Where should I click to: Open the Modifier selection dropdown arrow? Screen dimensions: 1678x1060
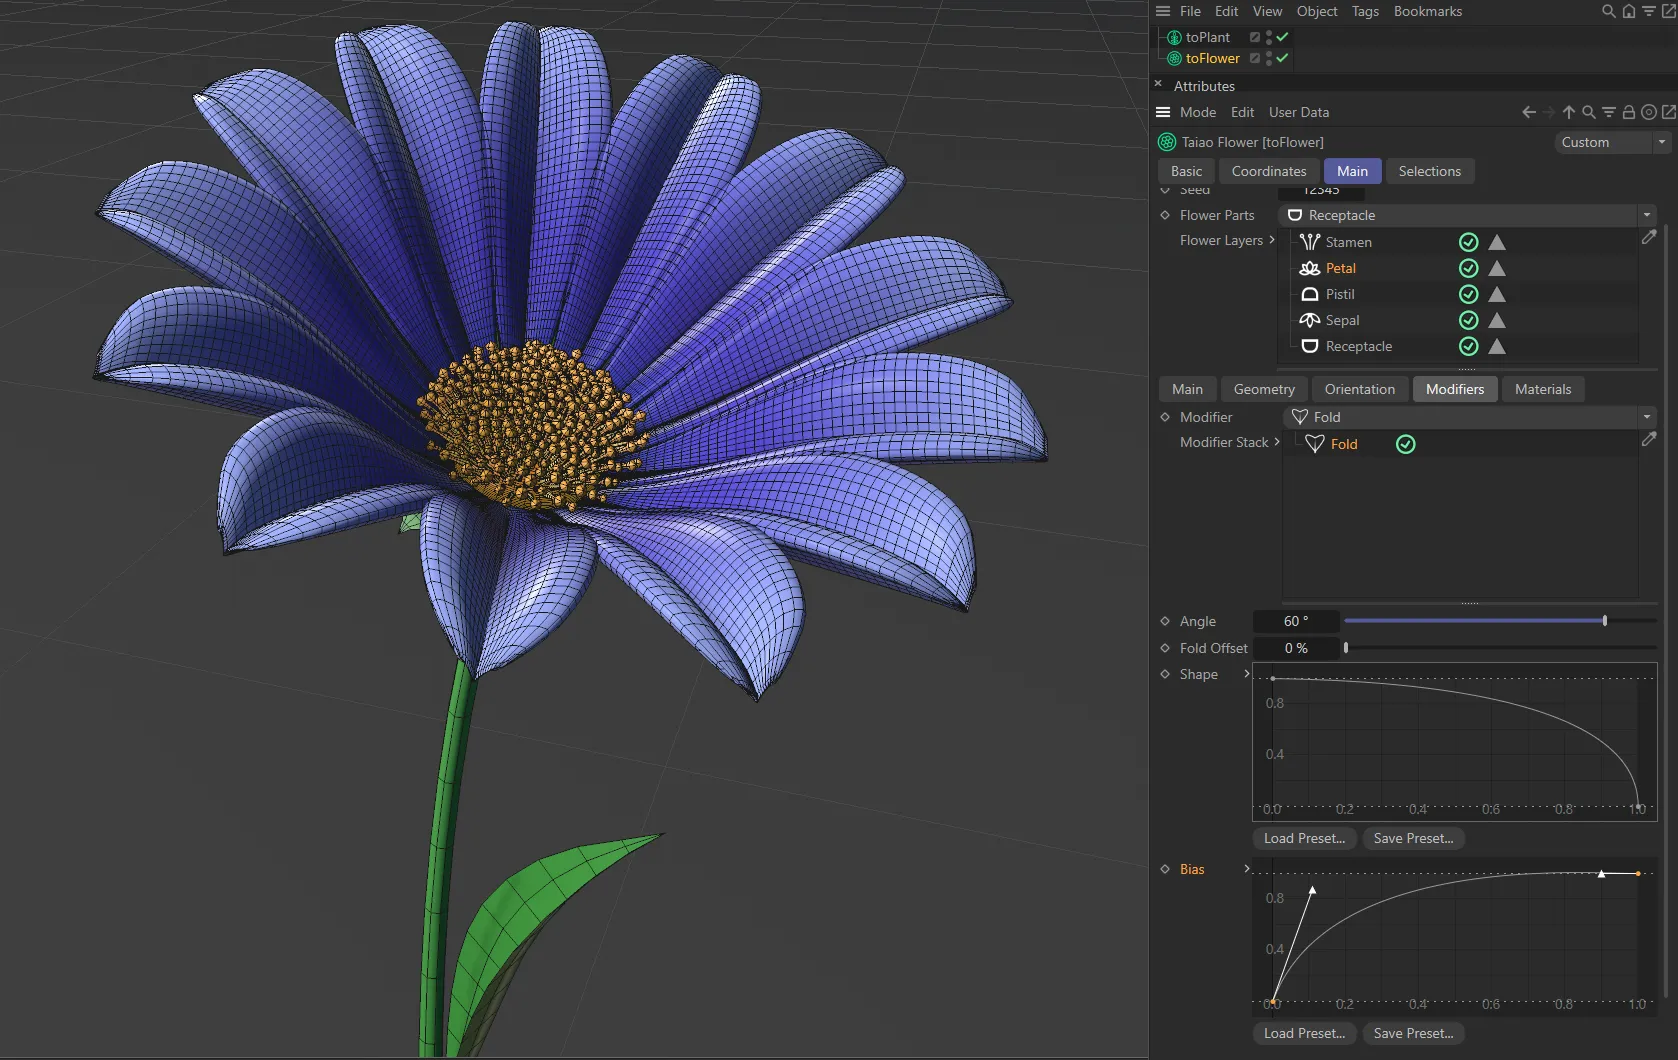tap(1646, 417)
